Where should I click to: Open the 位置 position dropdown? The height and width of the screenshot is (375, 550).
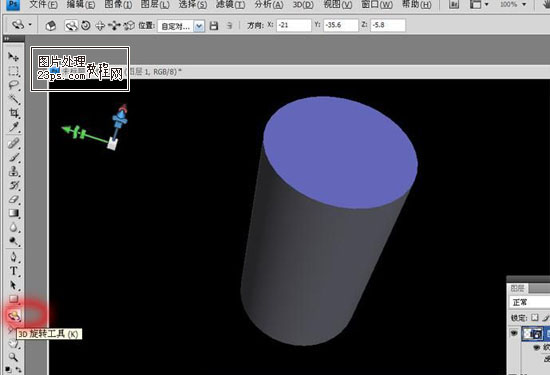[181, 26]
